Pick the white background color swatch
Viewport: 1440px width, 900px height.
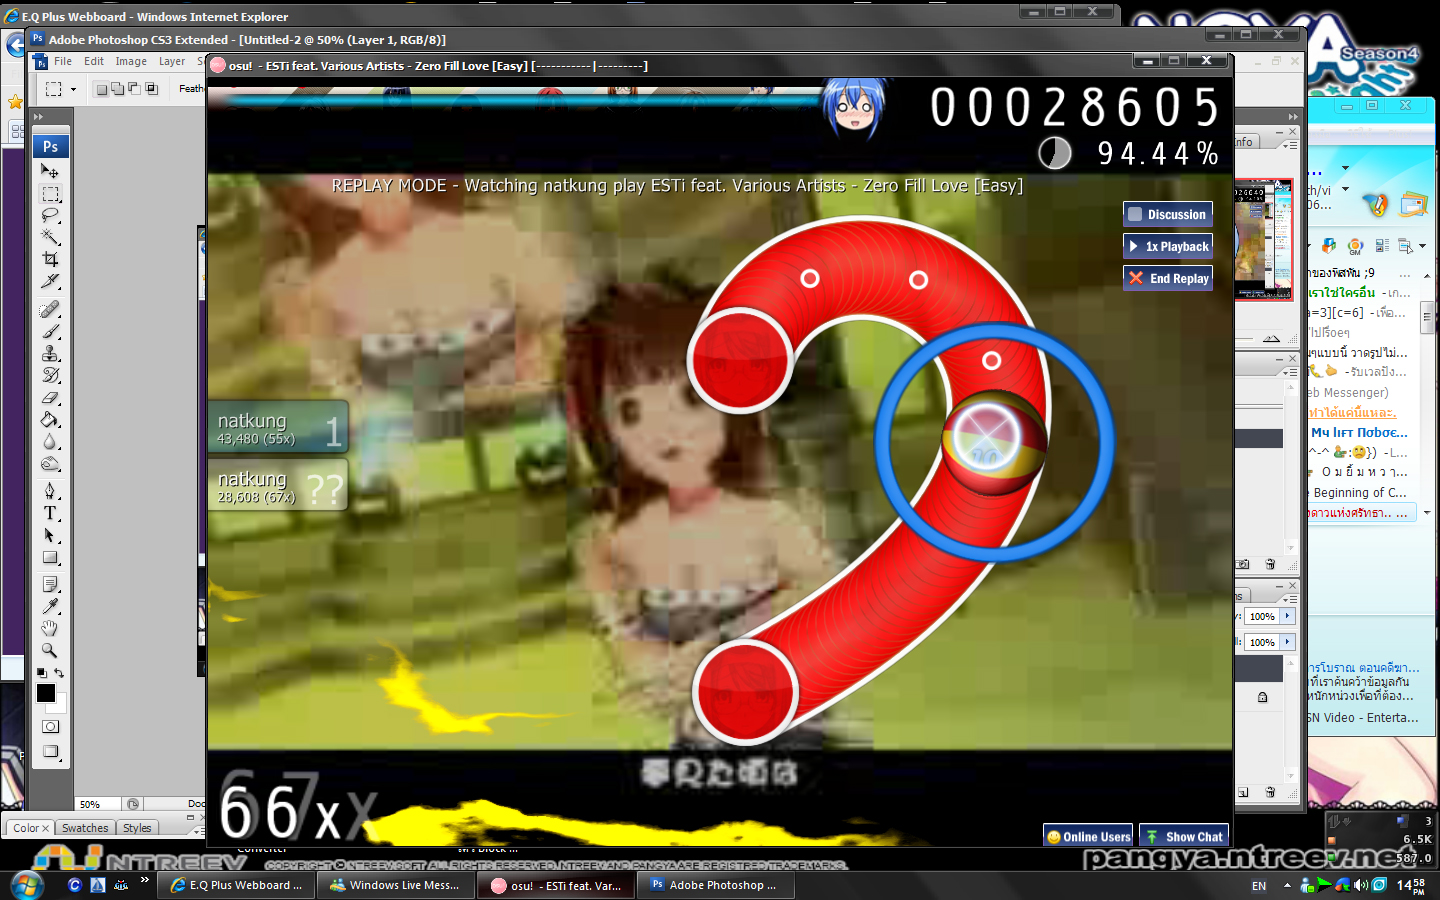pyautogui.click(x=60, y=706)
